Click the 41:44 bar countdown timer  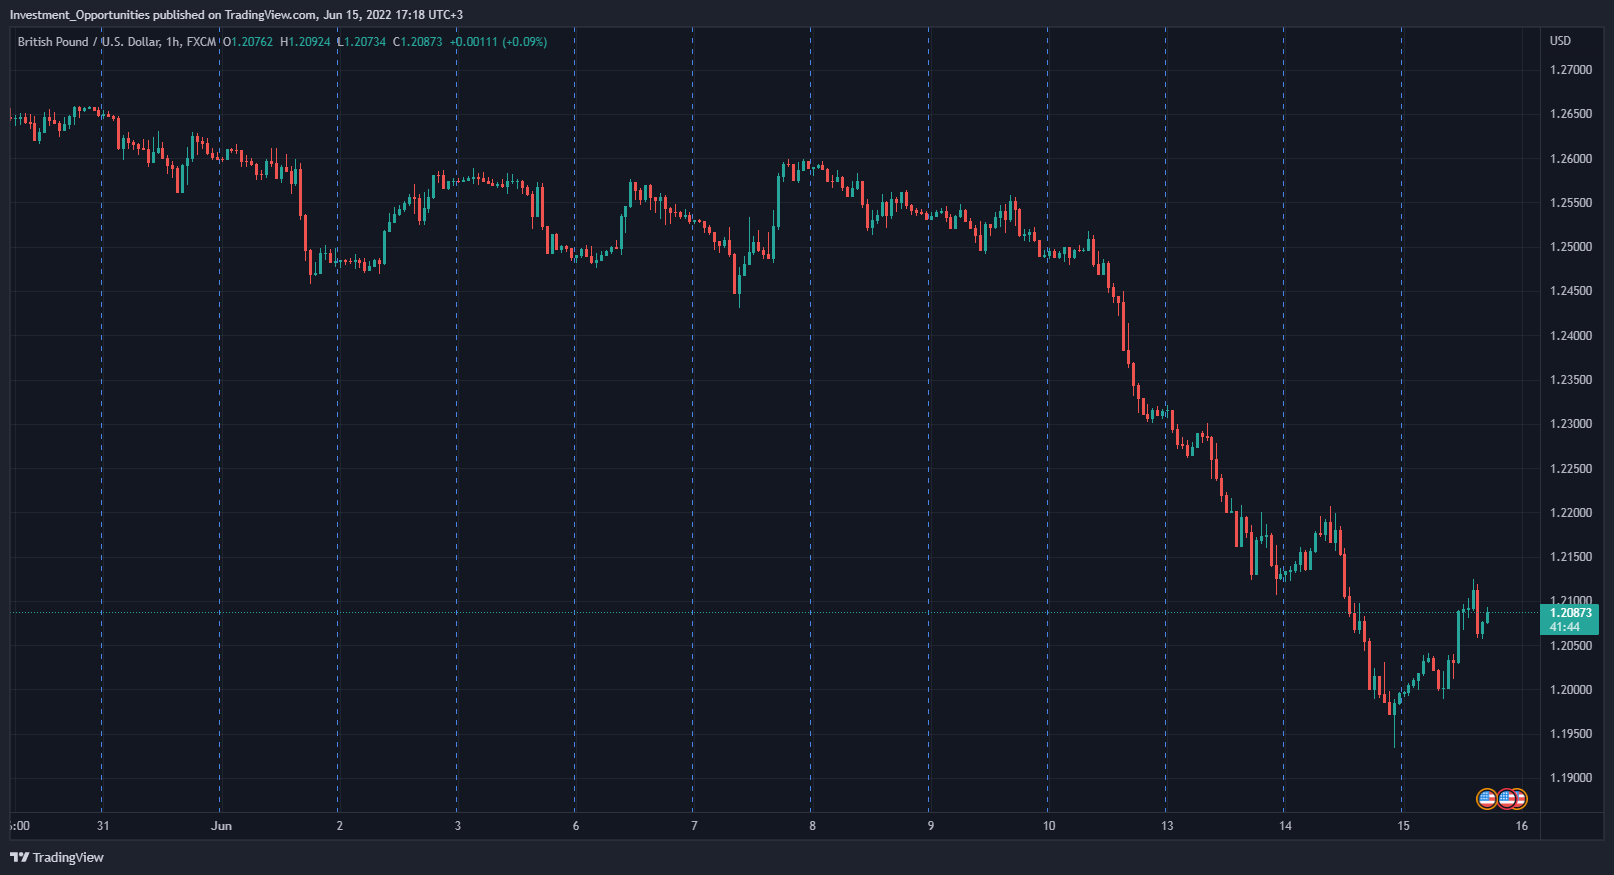(x=1565, y=627)
